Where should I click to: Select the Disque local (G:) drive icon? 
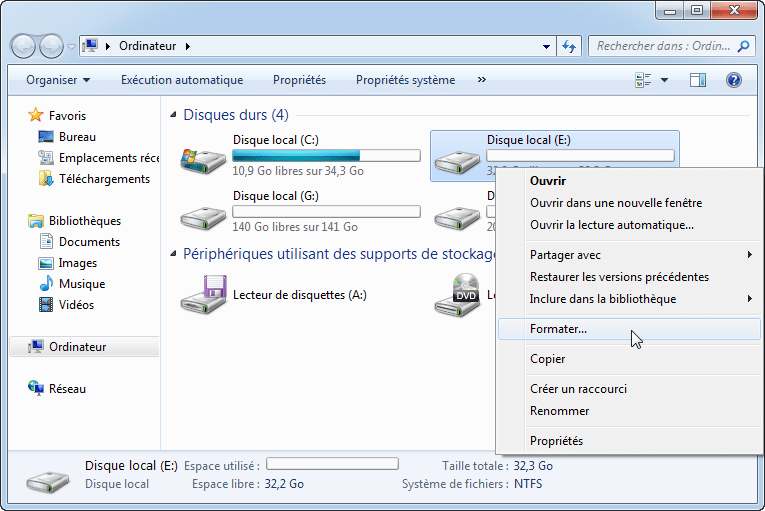(x=203, y=218)
